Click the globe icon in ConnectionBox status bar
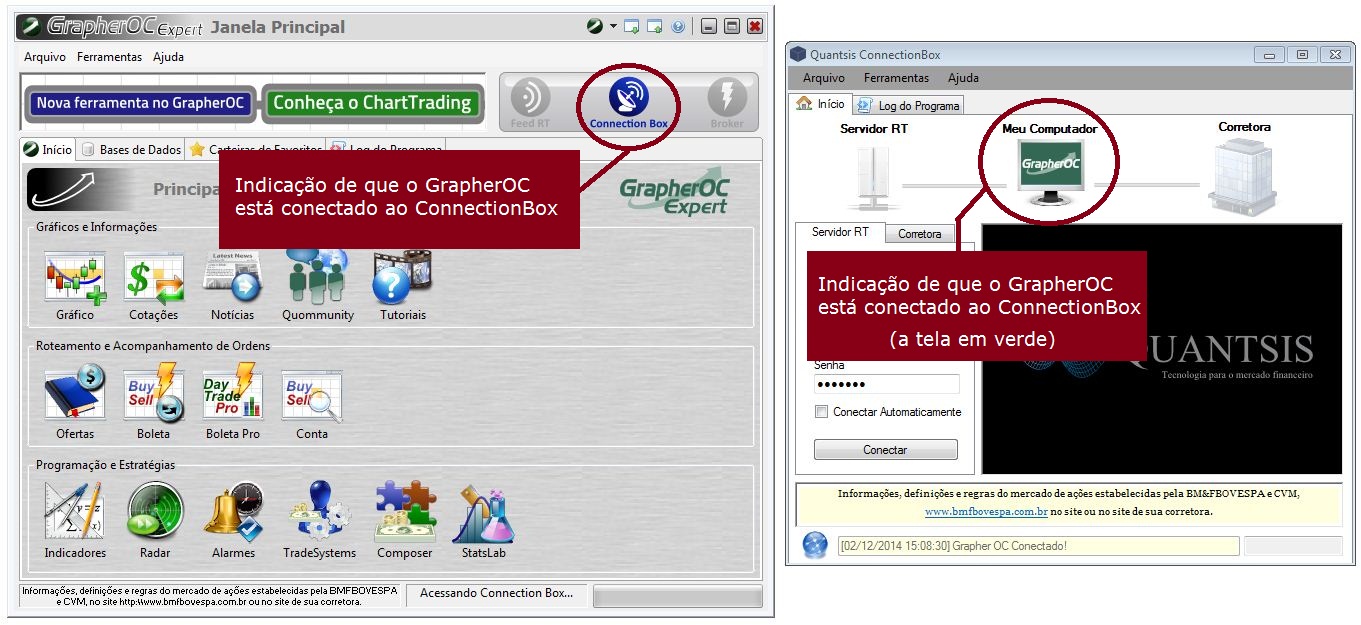The width and height of the screenshot is (1361, 625). pyautogui.click(x=816, y=545)
